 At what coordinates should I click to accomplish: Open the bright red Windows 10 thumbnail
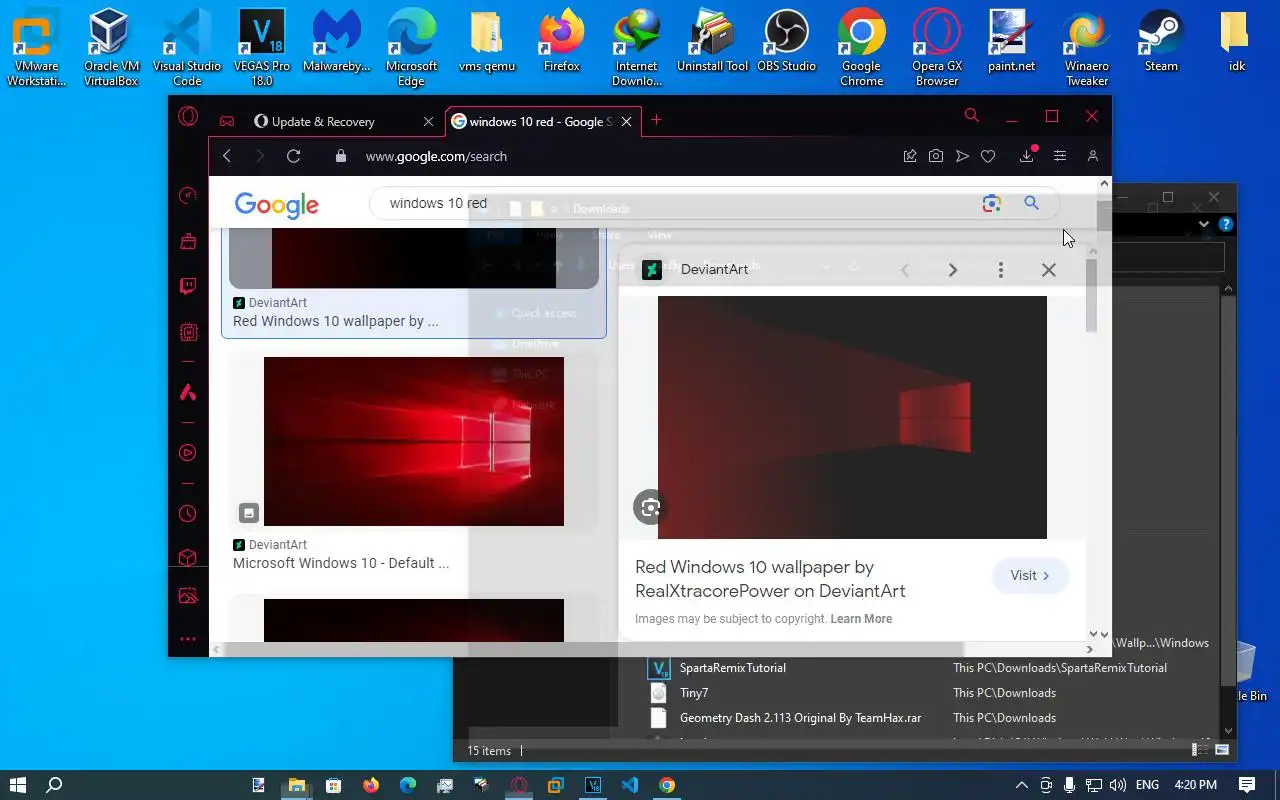[414, 441]
